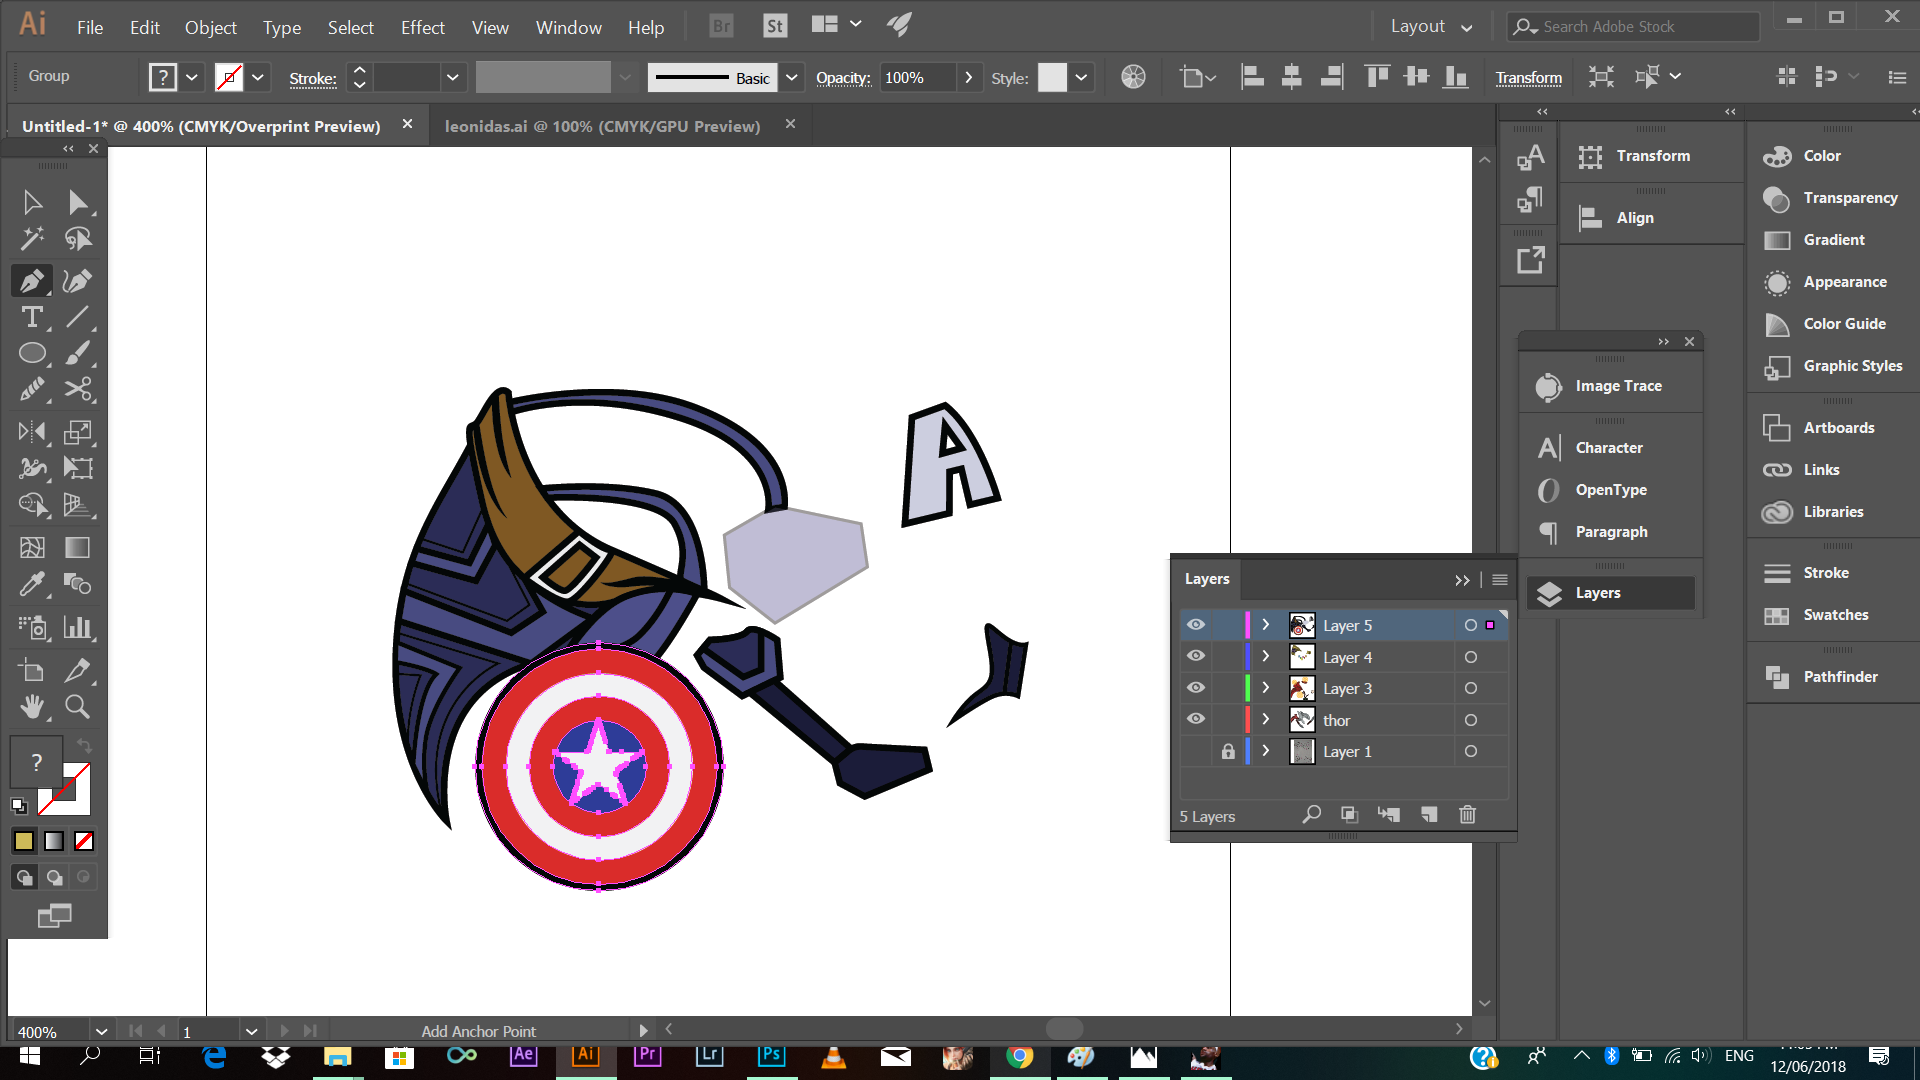Hide Layer 5 visibility eye
Viewport: 1920px width, 1080px height.
point(1196,625)
